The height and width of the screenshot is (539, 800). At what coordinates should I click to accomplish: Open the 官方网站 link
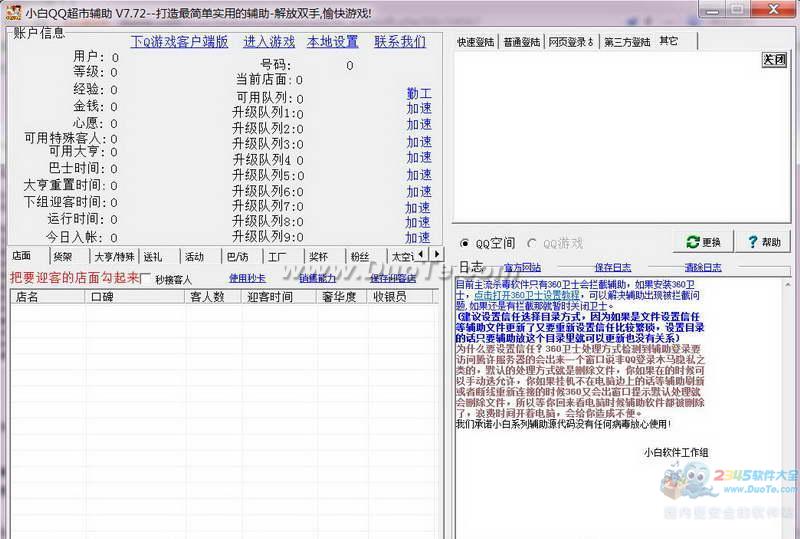point(522,267)
